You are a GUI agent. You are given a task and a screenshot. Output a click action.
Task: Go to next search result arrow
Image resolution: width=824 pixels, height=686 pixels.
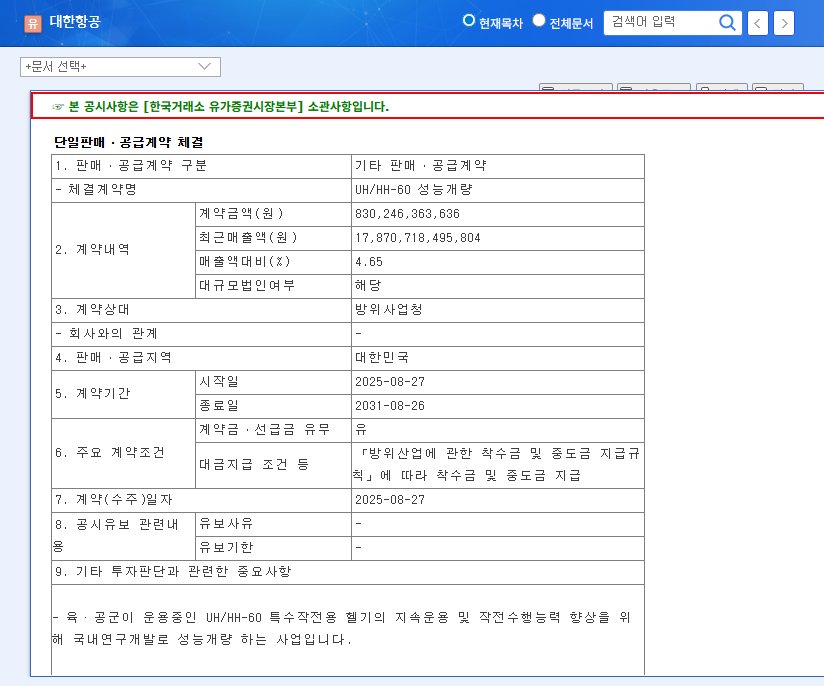784,23
